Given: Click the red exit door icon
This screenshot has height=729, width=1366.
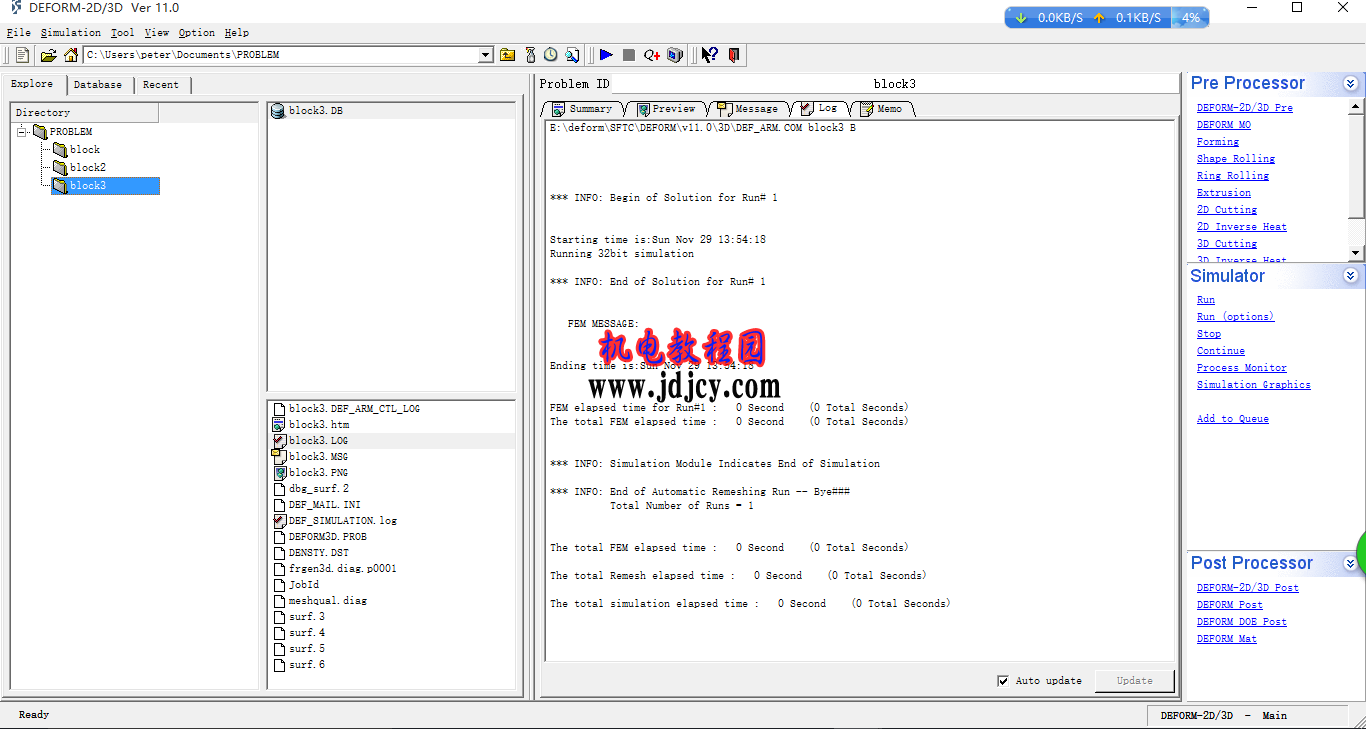Looking at the screenshot, I should click(734, 55).
